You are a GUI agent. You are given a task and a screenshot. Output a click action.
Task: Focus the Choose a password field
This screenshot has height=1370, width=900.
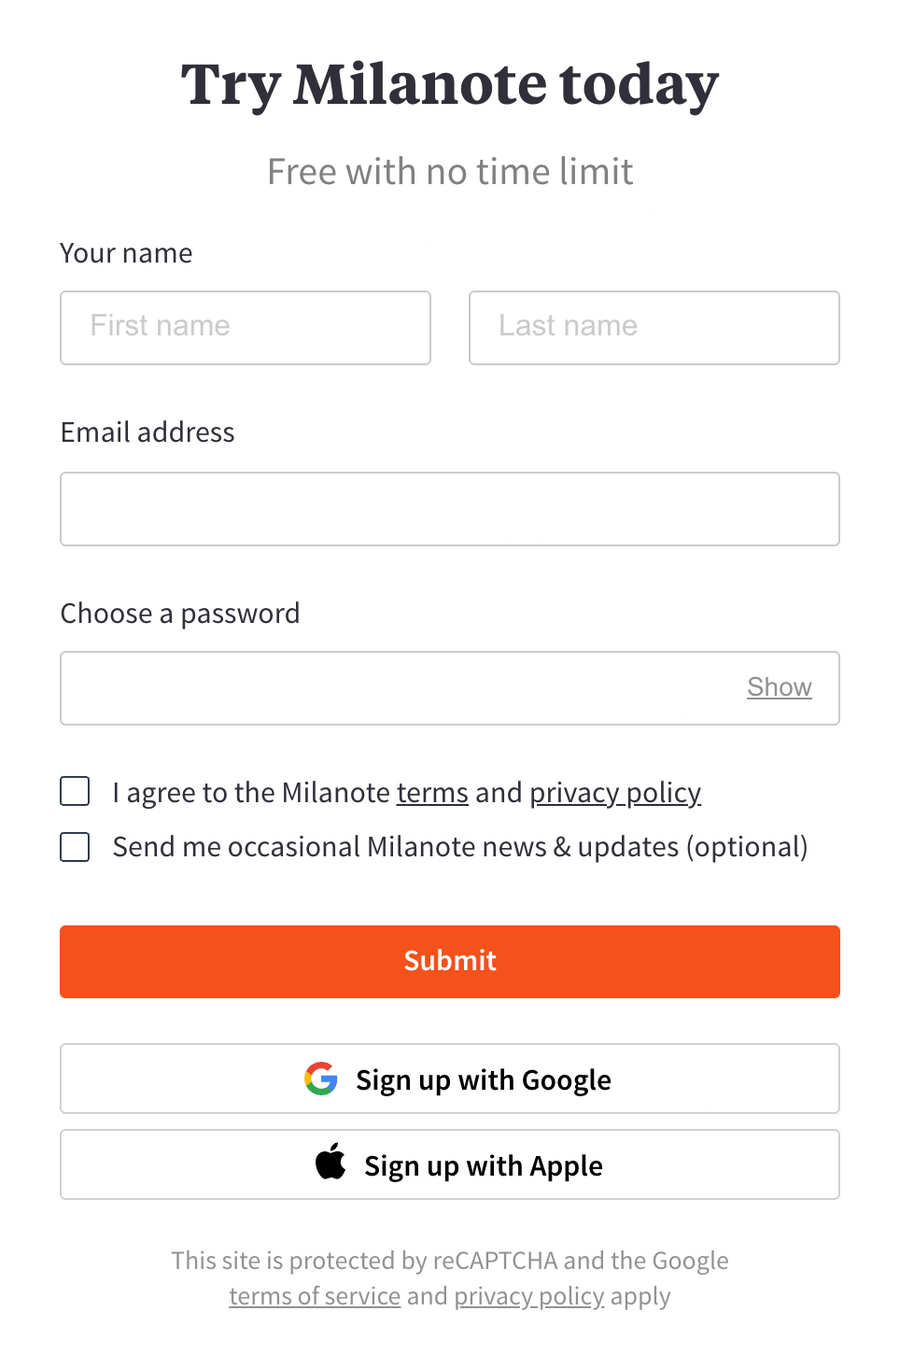pyautogui.click(x=400, y=687)
